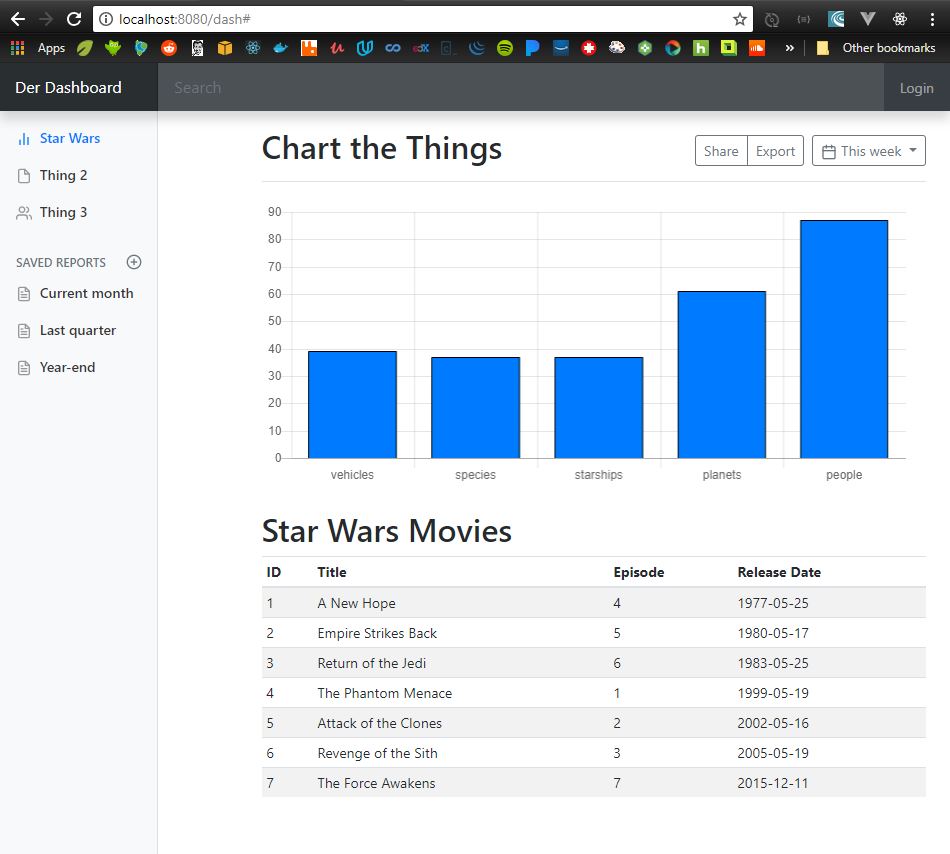Click the Empire Strikes Back title cell
The height and width of the screenshot is (854, 950).
[377, 634]
